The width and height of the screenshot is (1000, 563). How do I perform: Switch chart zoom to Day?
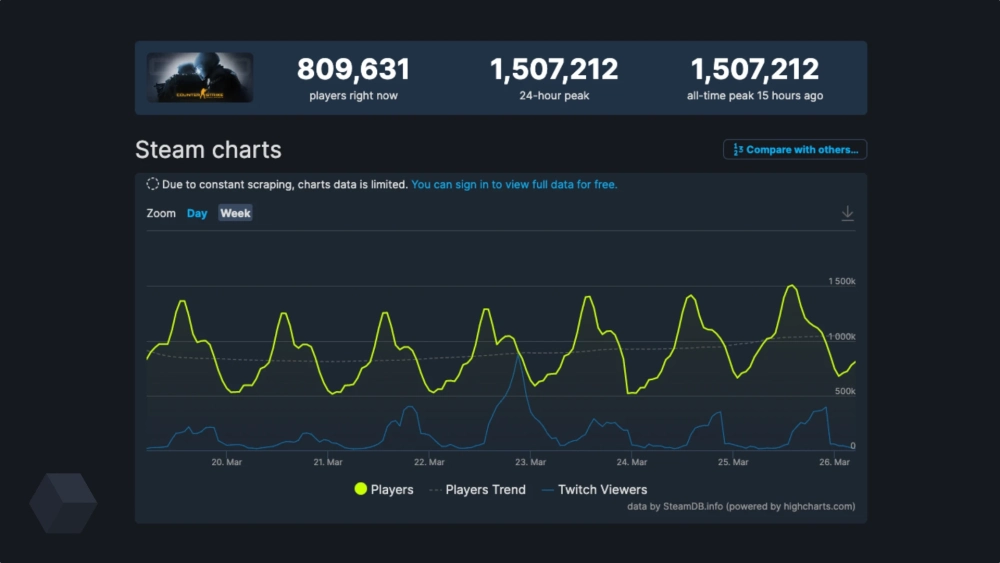click(197, 213)
